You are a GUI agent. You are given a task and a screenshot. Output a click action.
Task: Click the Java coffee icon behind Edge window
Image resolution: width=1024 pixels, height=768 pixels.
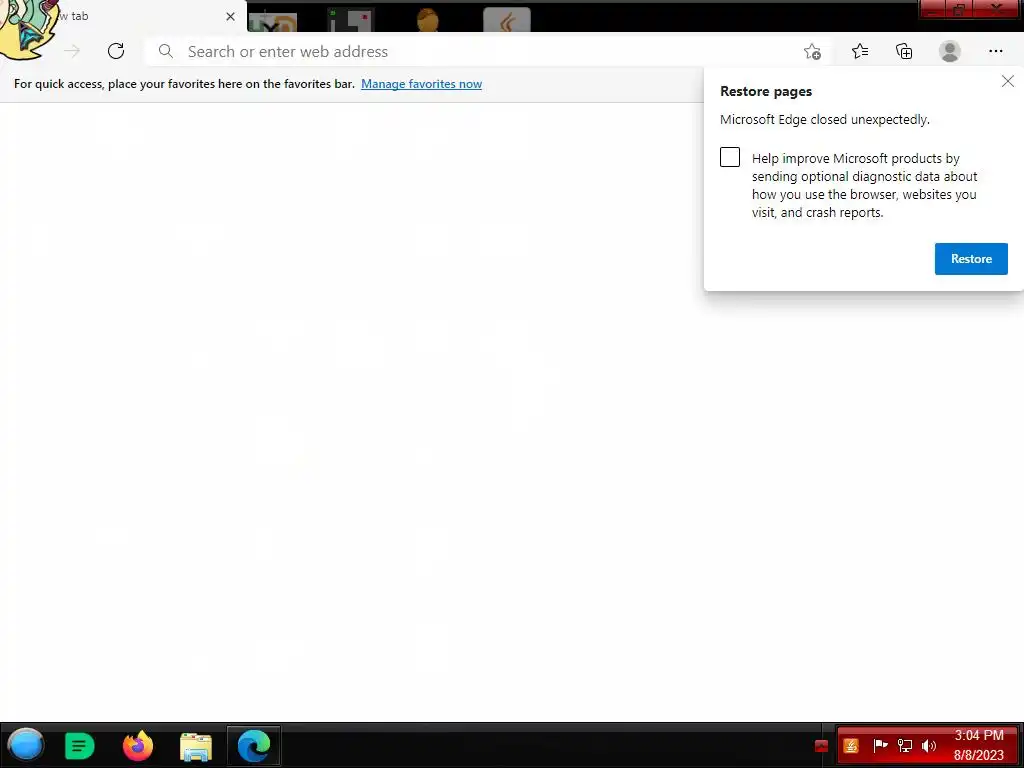tap(507, 20)
